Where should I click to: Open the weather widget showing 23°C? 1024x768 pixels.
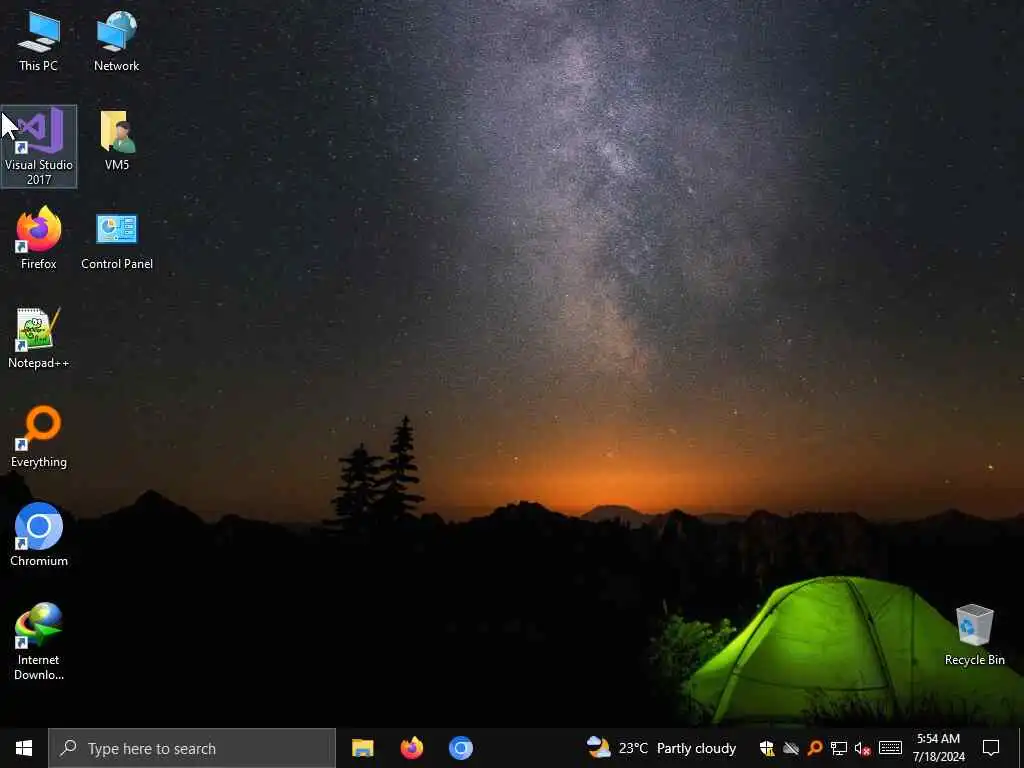[662, 748]
